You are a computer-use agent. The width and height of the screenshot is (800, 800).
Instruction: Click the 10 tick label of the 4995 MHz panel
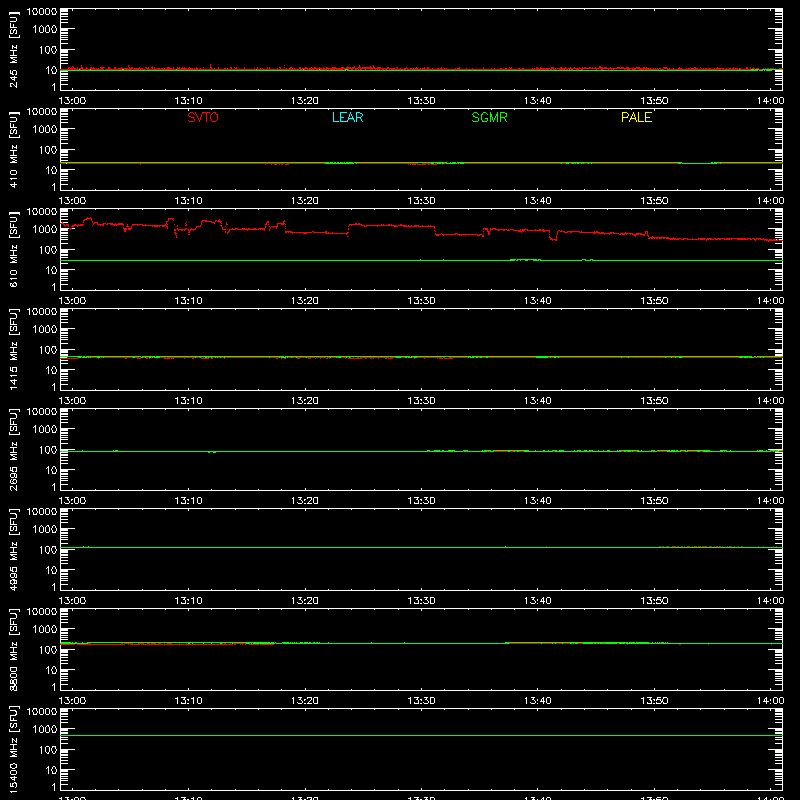[x=51, y=570]
